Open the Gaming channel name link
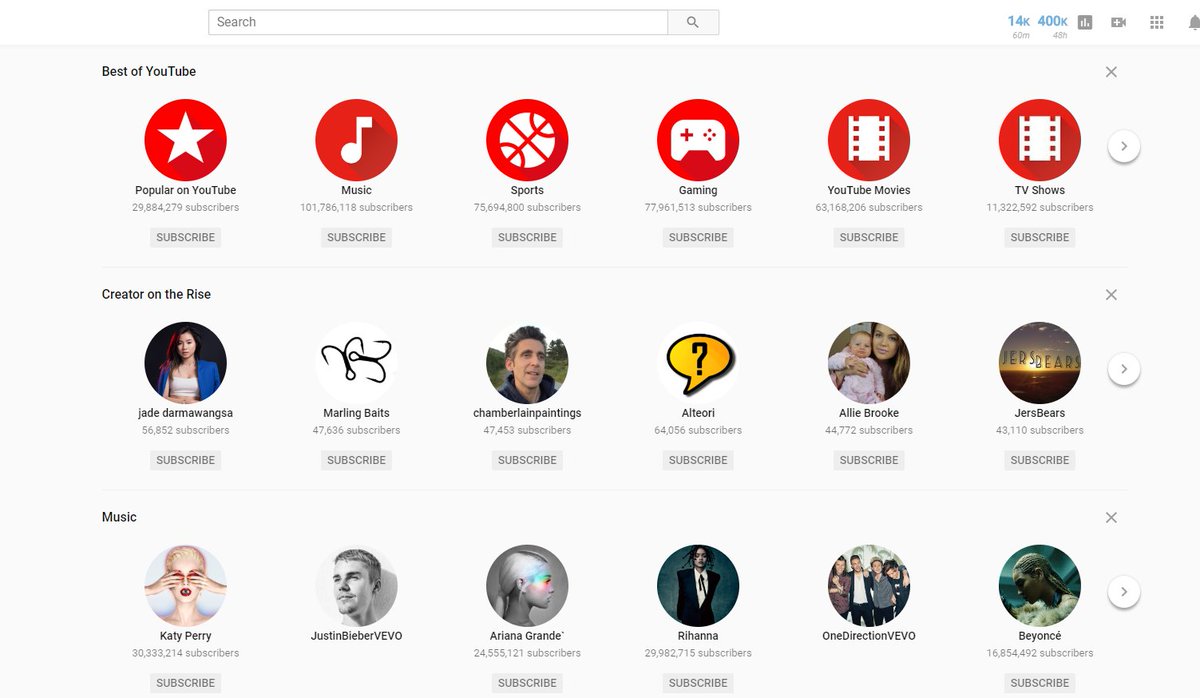 click(x=698, y=190)
